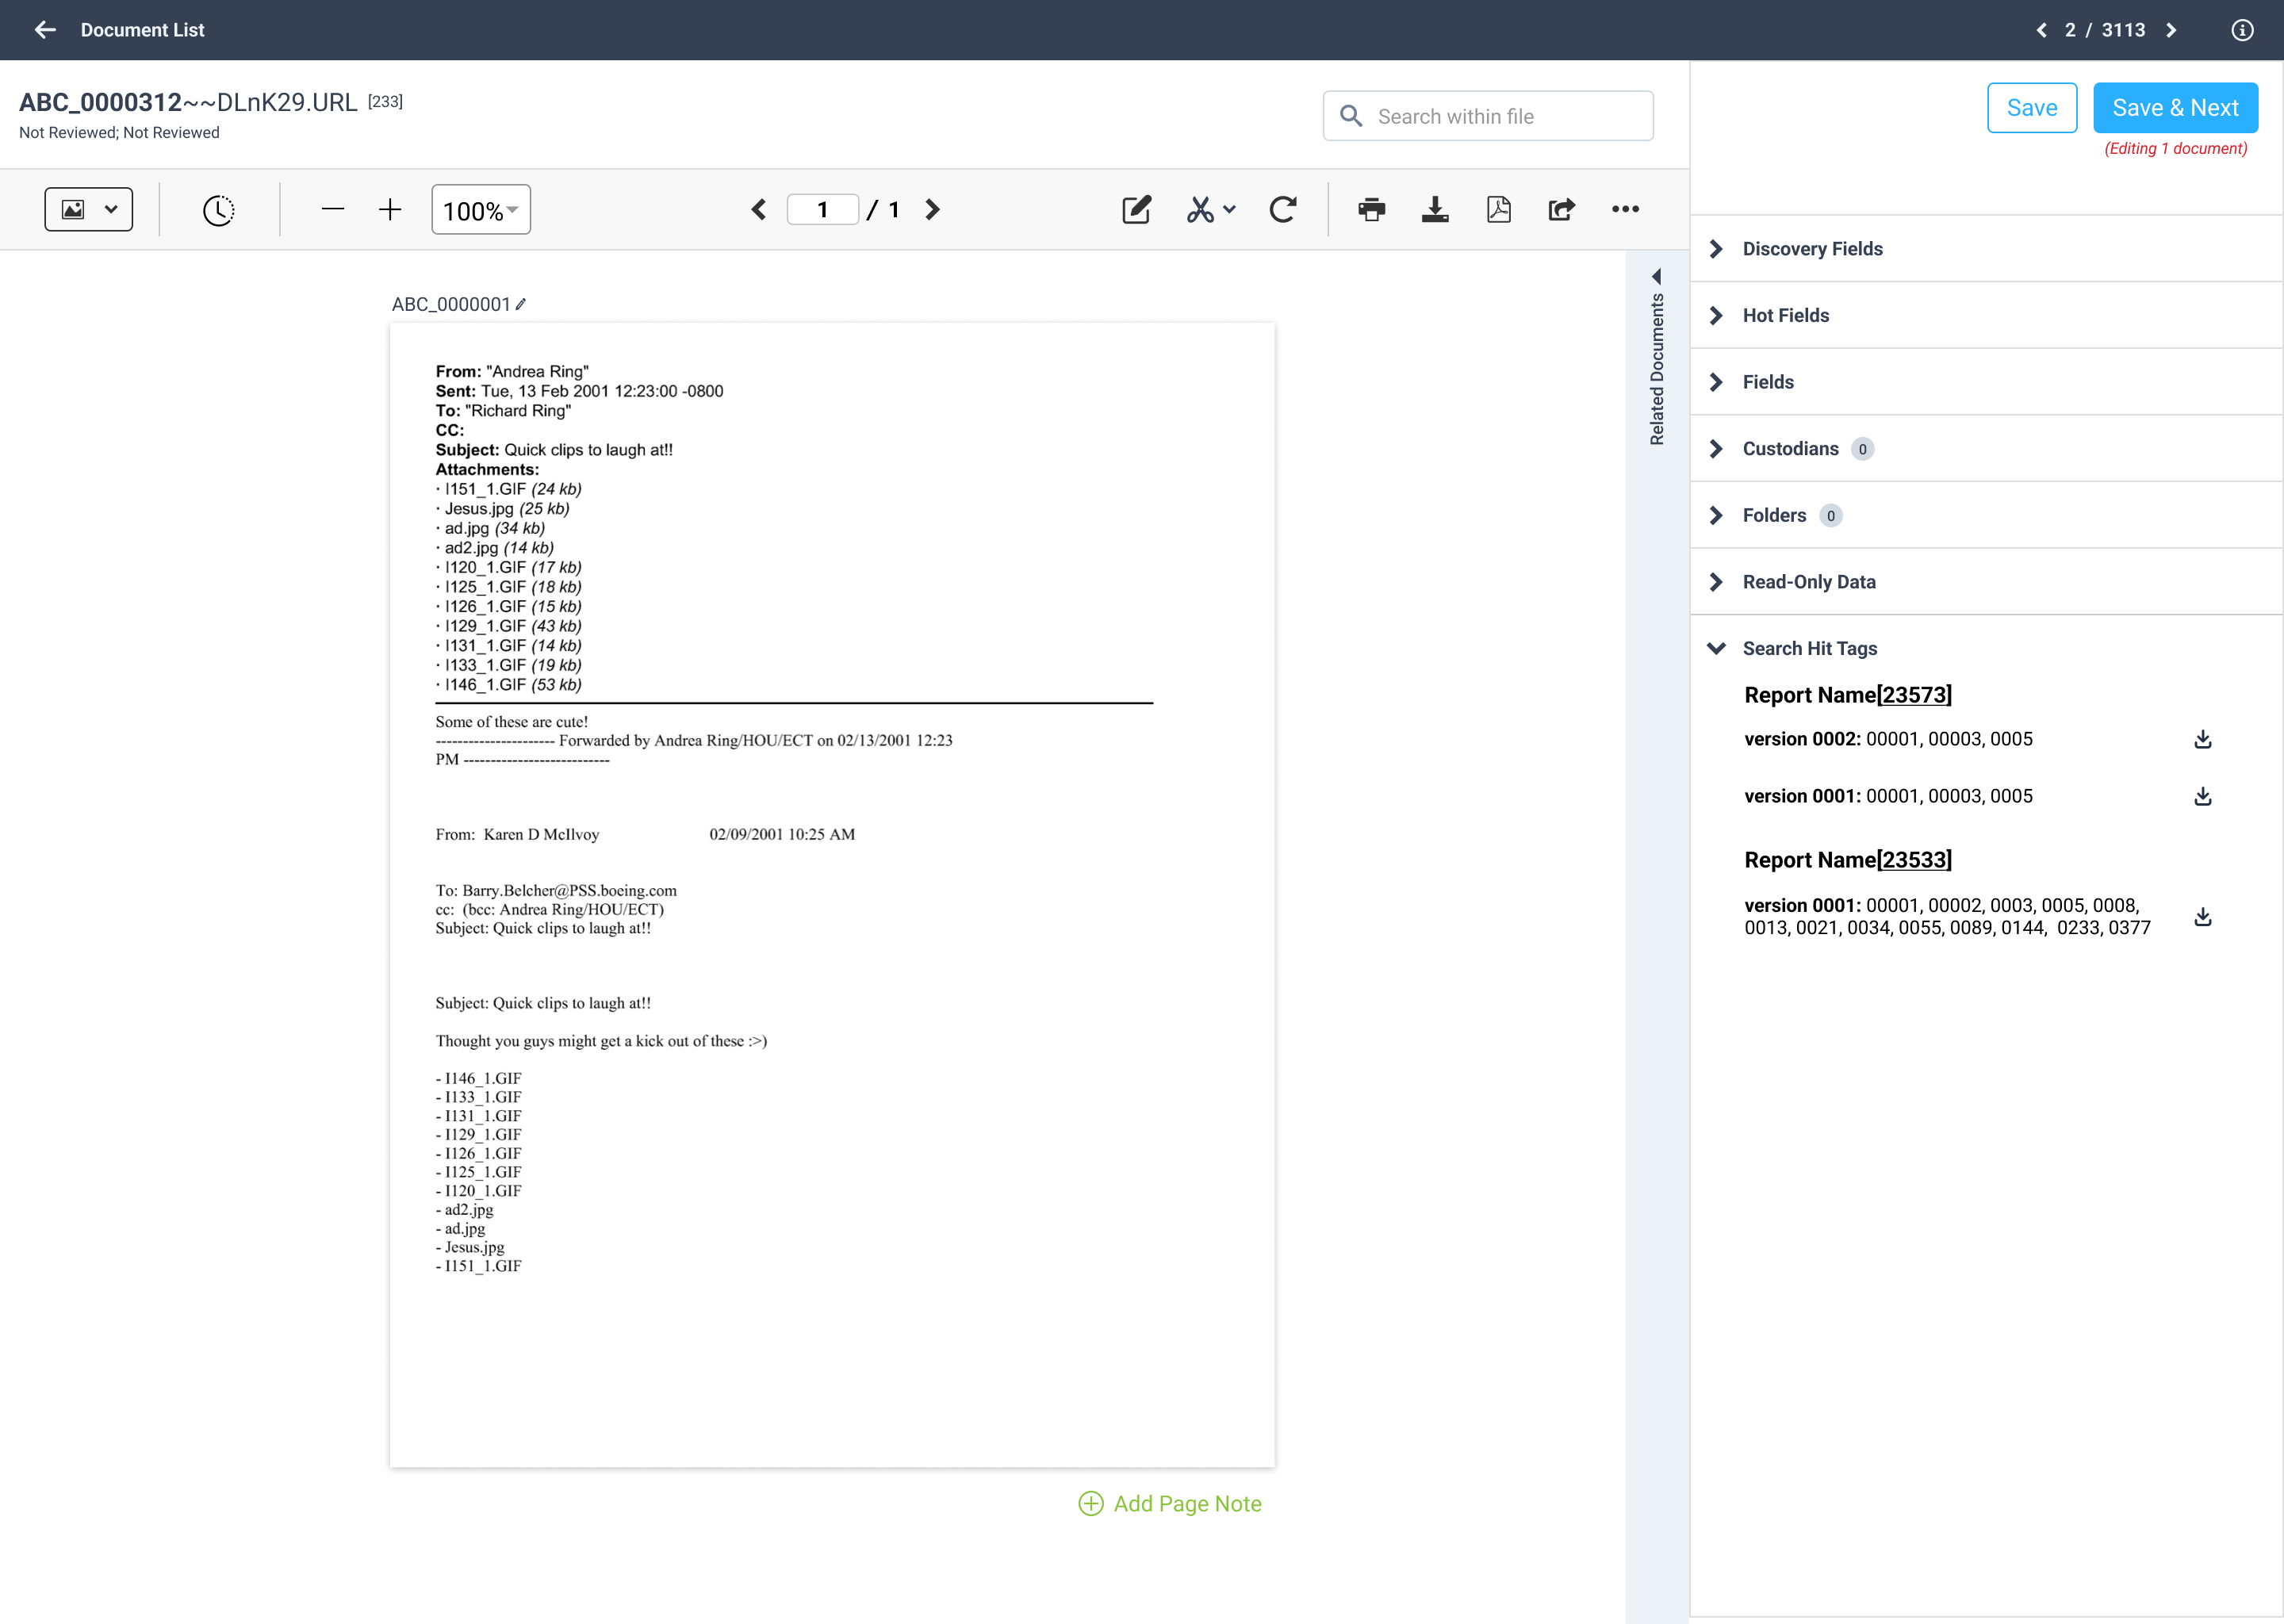The image size is (2284, 1624).
Task: Click the 'Not Reviewed; Not Reviewed' status text
Action: pyautogui.click(x=119, y=132)
